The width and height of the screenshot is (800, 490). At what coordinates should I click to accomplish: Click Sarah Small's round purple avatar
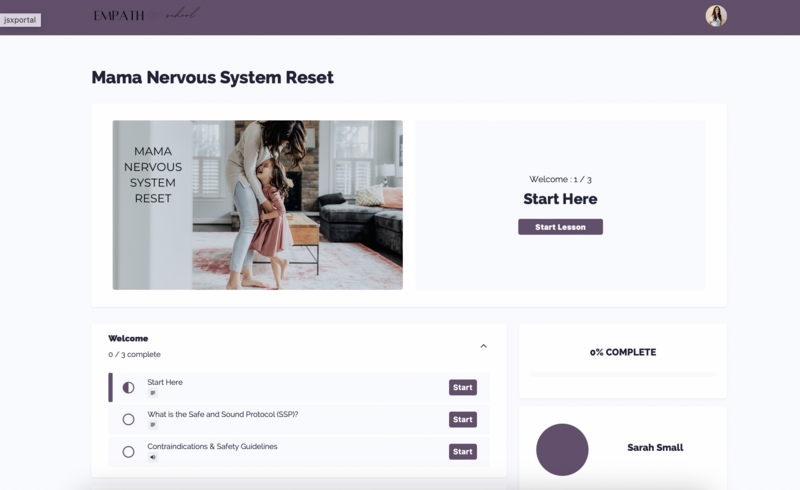(562, 449)
